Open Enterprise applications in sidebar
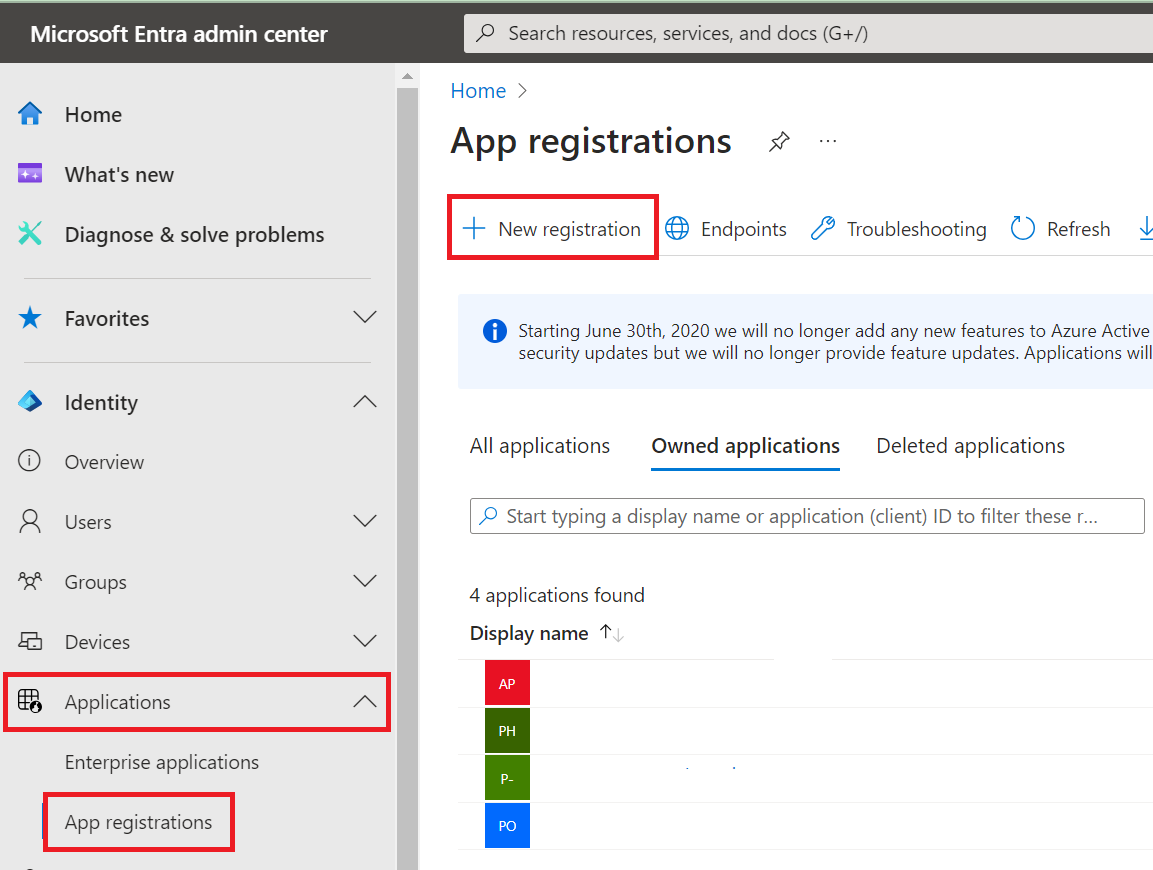This screenshot has width=1153, height=870. click(162, 762)
